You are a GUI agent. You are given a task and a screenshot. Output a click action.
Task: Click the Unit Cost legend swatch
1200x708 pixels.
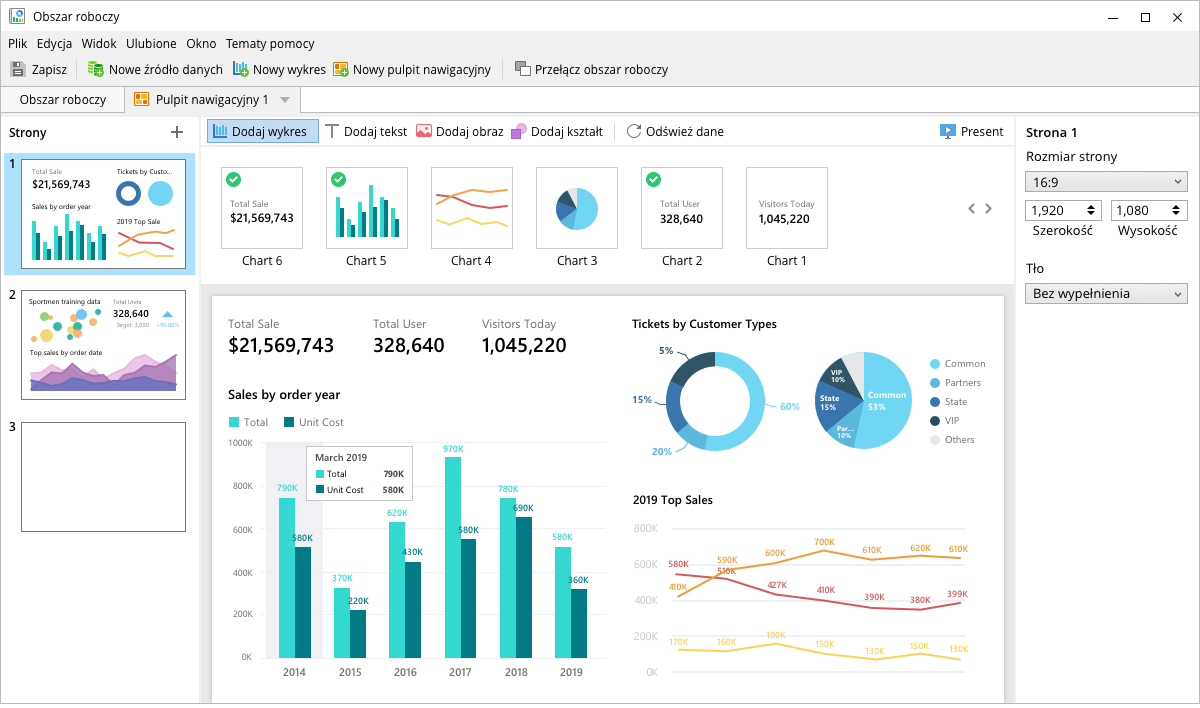coord(289,422)
